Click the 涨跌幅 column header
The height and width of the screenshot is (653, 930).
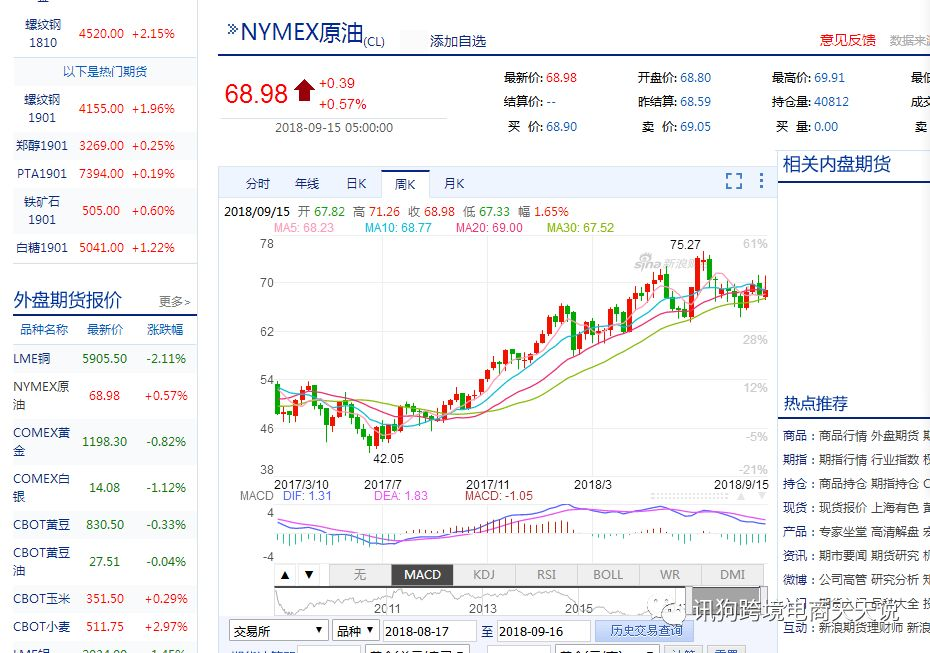pos(165,330)
